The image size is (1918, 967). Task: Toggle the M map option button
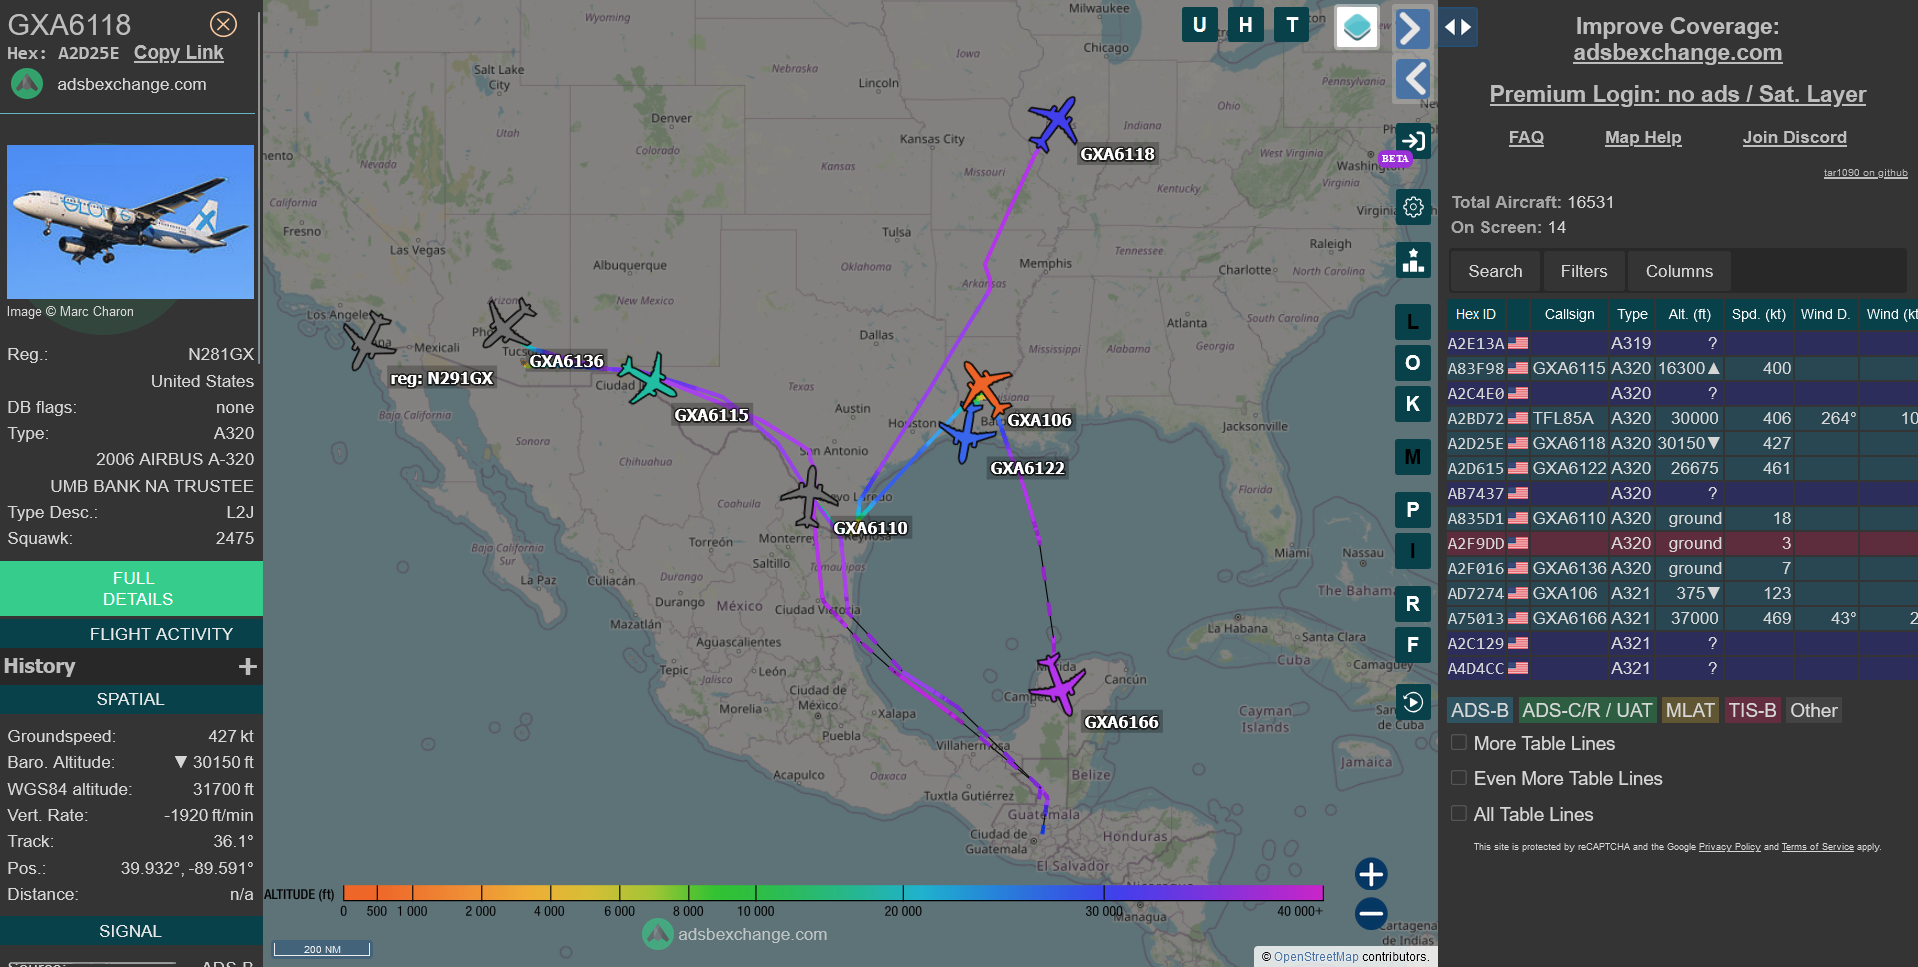click(1412, 457)
